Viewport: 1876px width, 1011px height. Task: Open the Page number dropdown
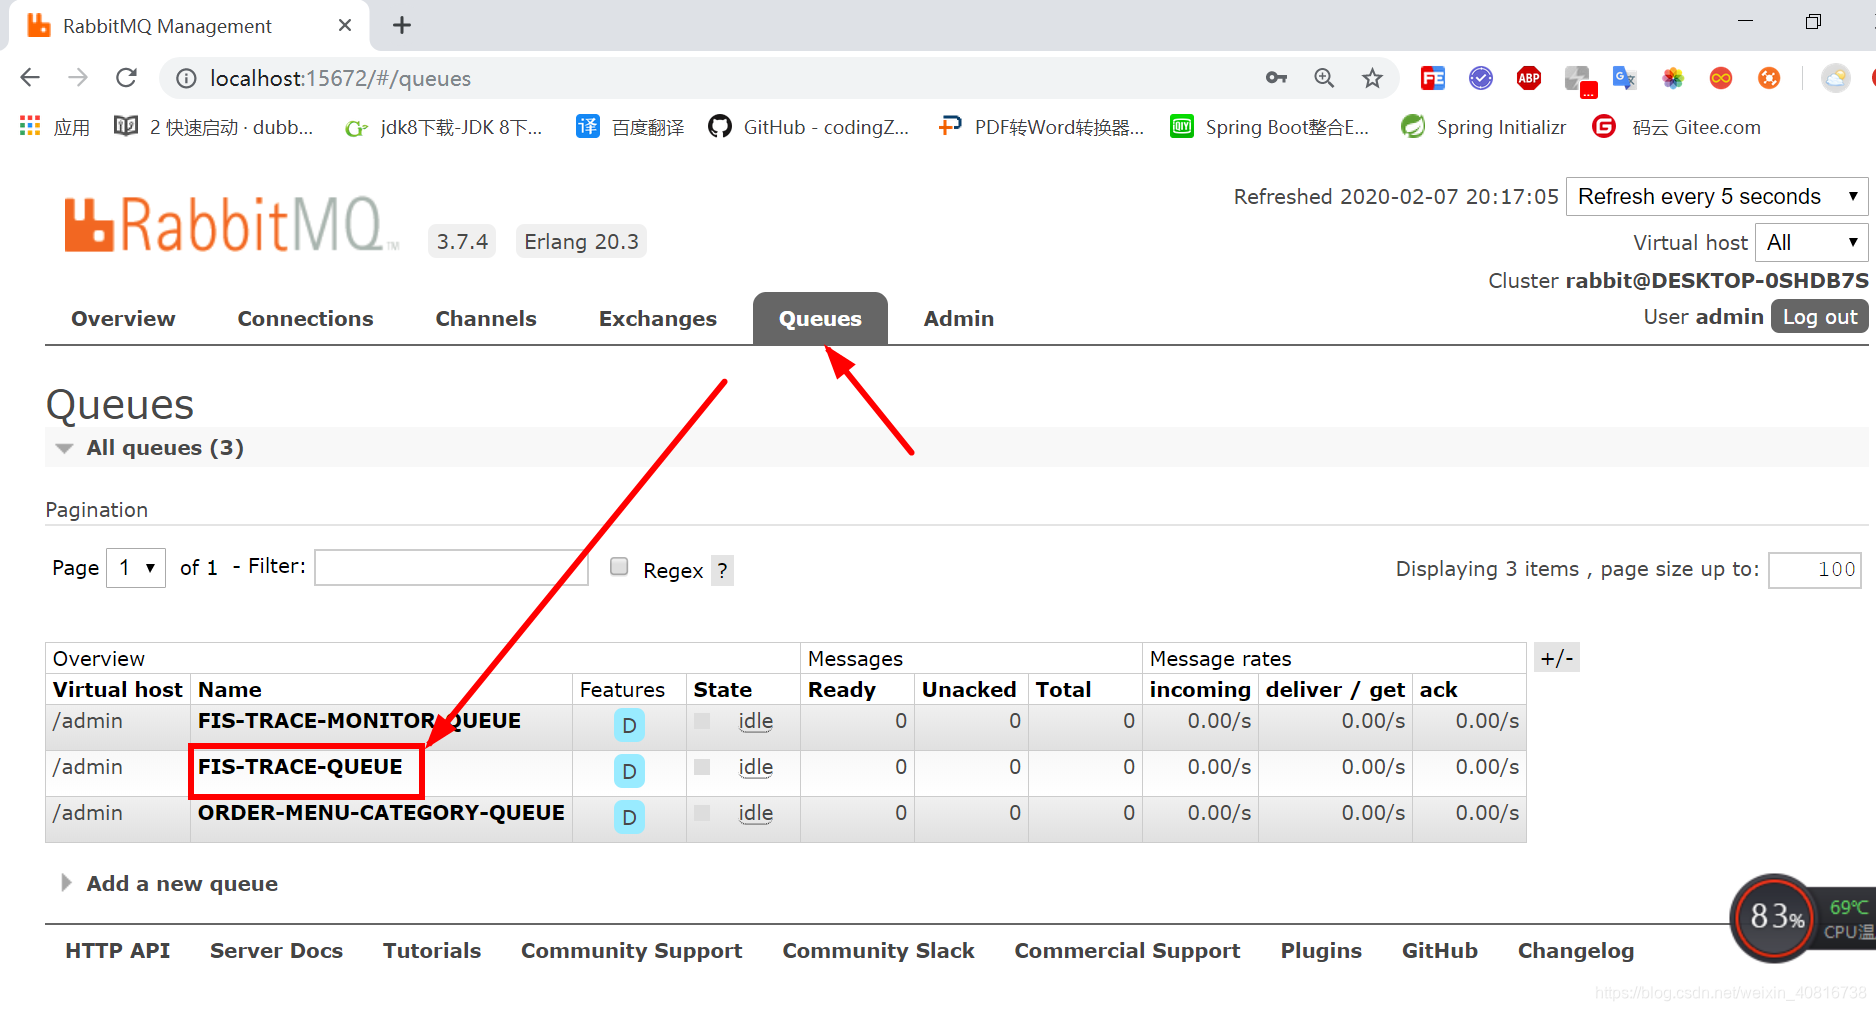pos(136,568)
